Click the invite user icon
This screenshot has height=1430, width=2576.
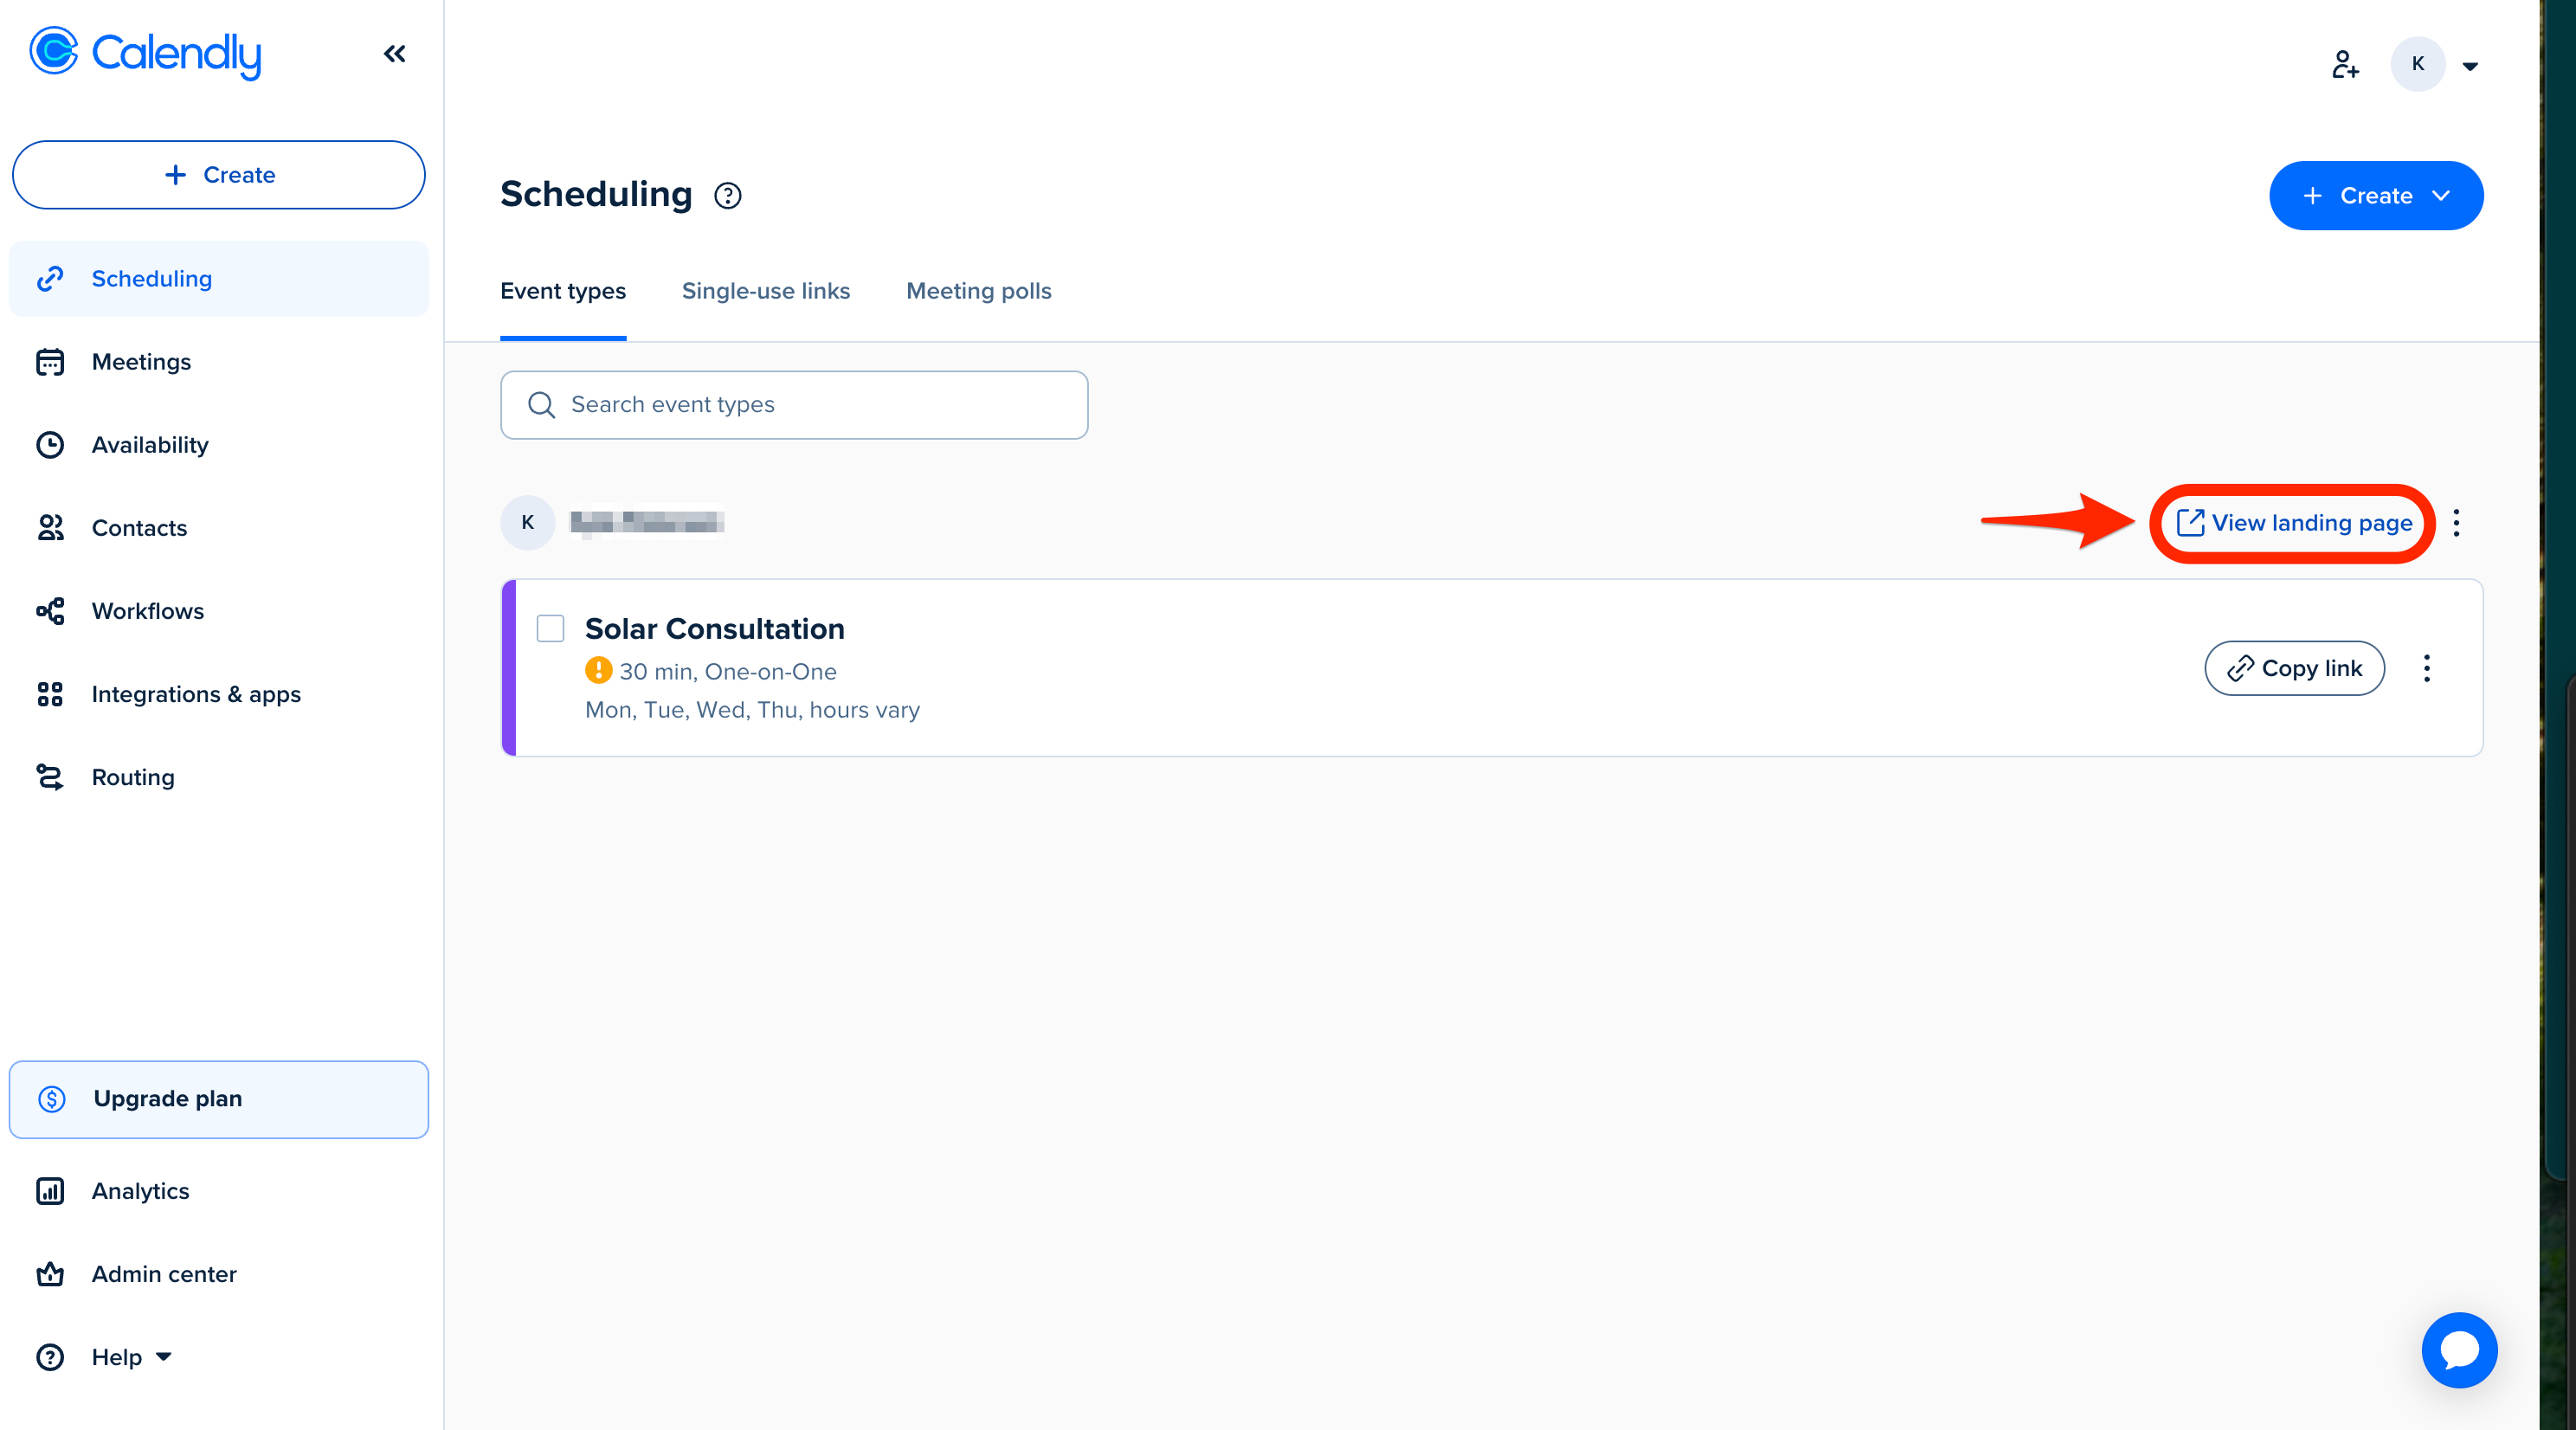(x=2345, y=65)
